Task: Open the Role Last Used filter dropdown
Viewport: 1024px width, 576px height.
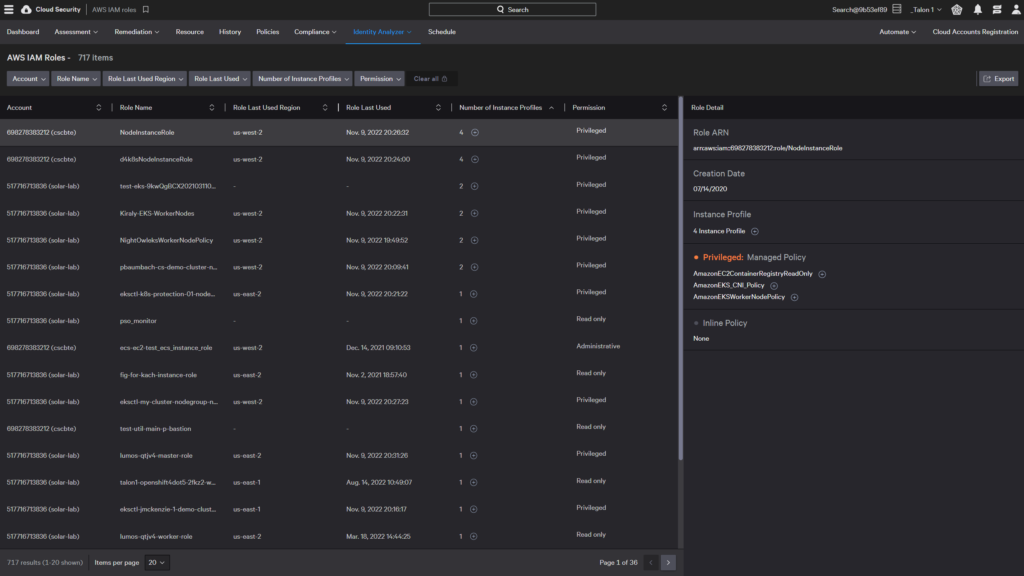Action: point(220,79)
